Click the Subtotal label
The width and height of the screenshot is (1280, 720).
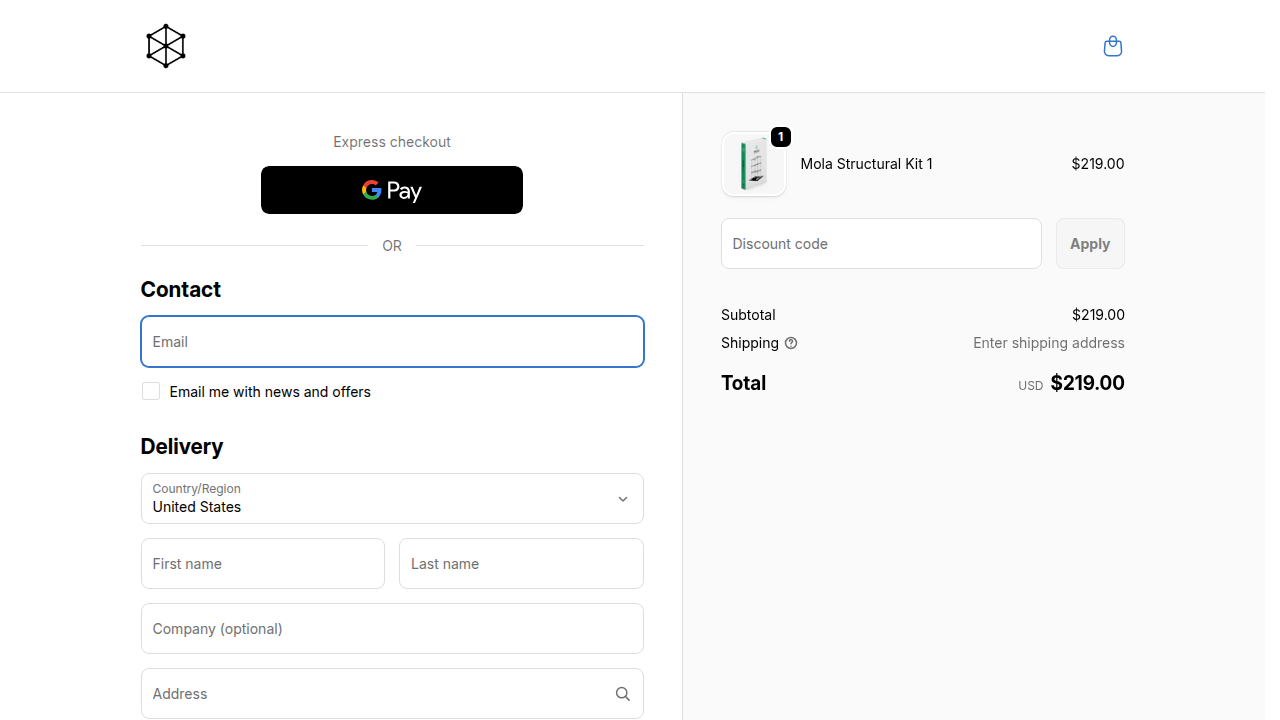point(748,315)
